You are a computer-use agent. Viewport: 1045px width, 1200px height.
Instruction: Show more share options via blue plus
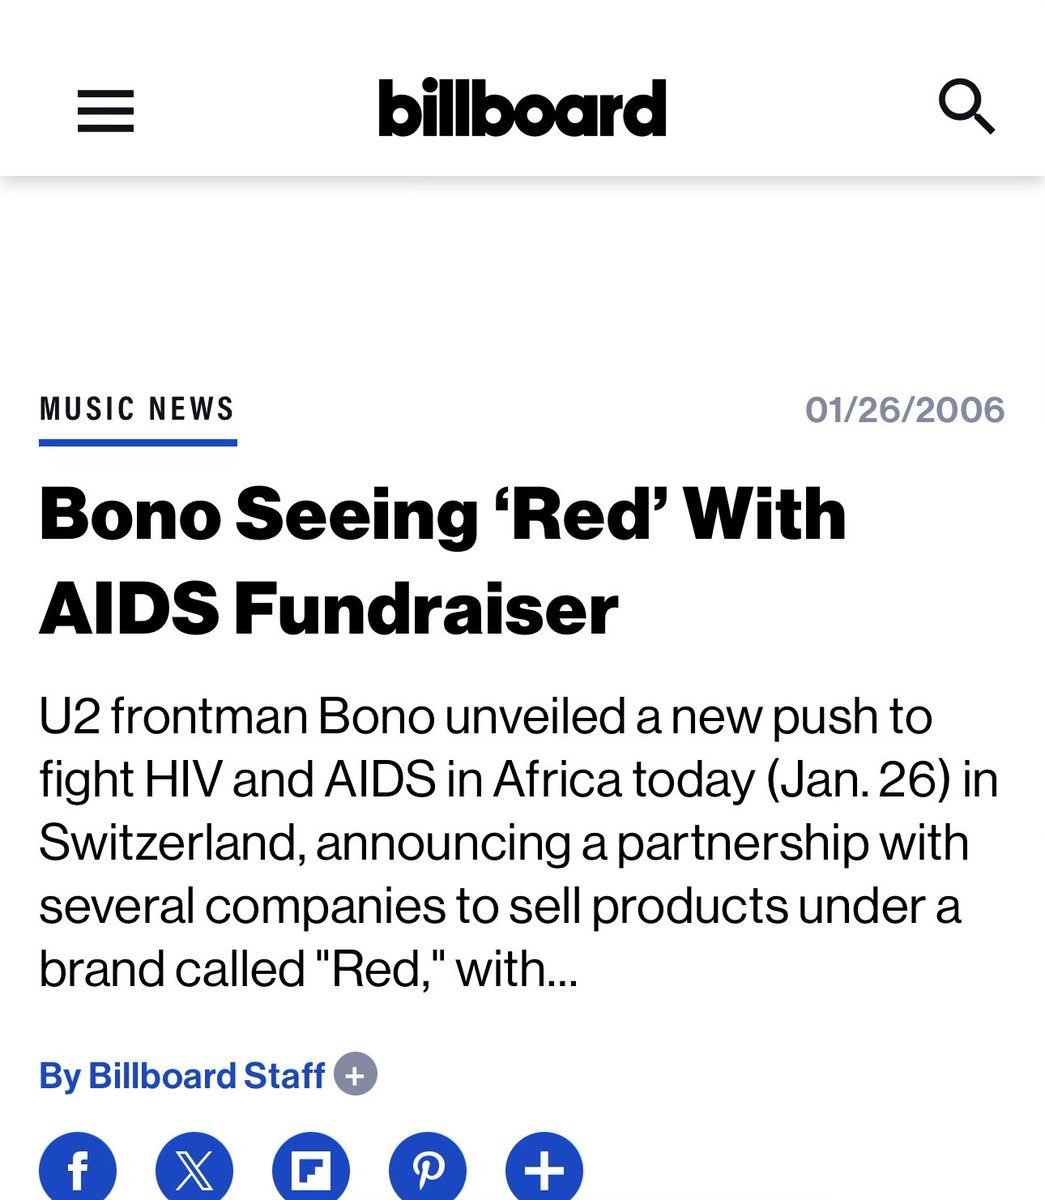point(544,1168)
